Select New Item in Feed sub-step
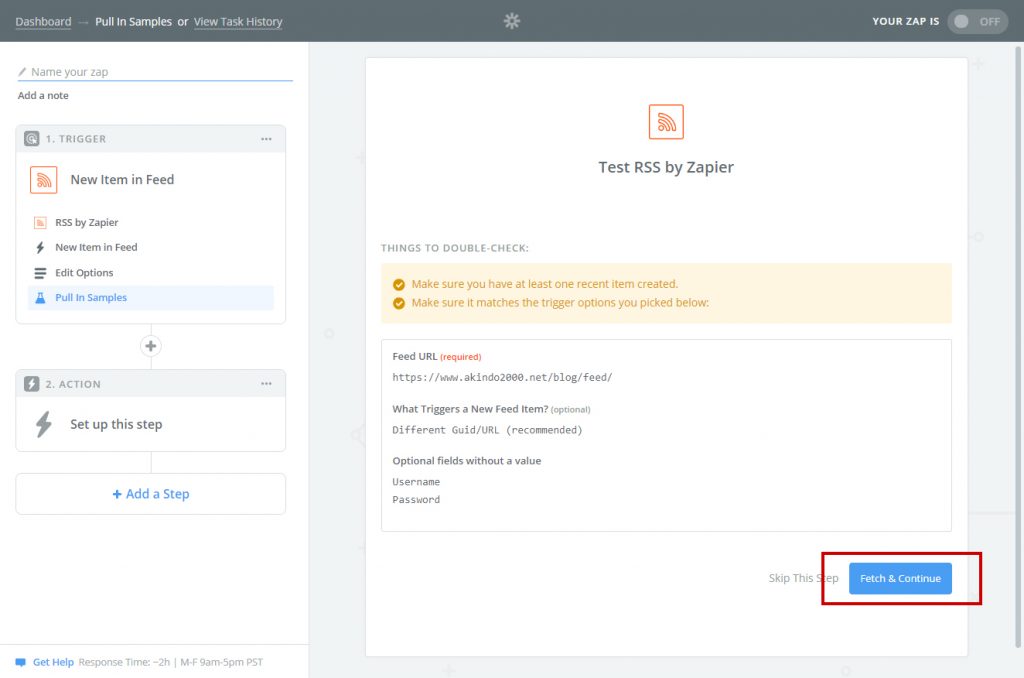 (x=96, y=247)
